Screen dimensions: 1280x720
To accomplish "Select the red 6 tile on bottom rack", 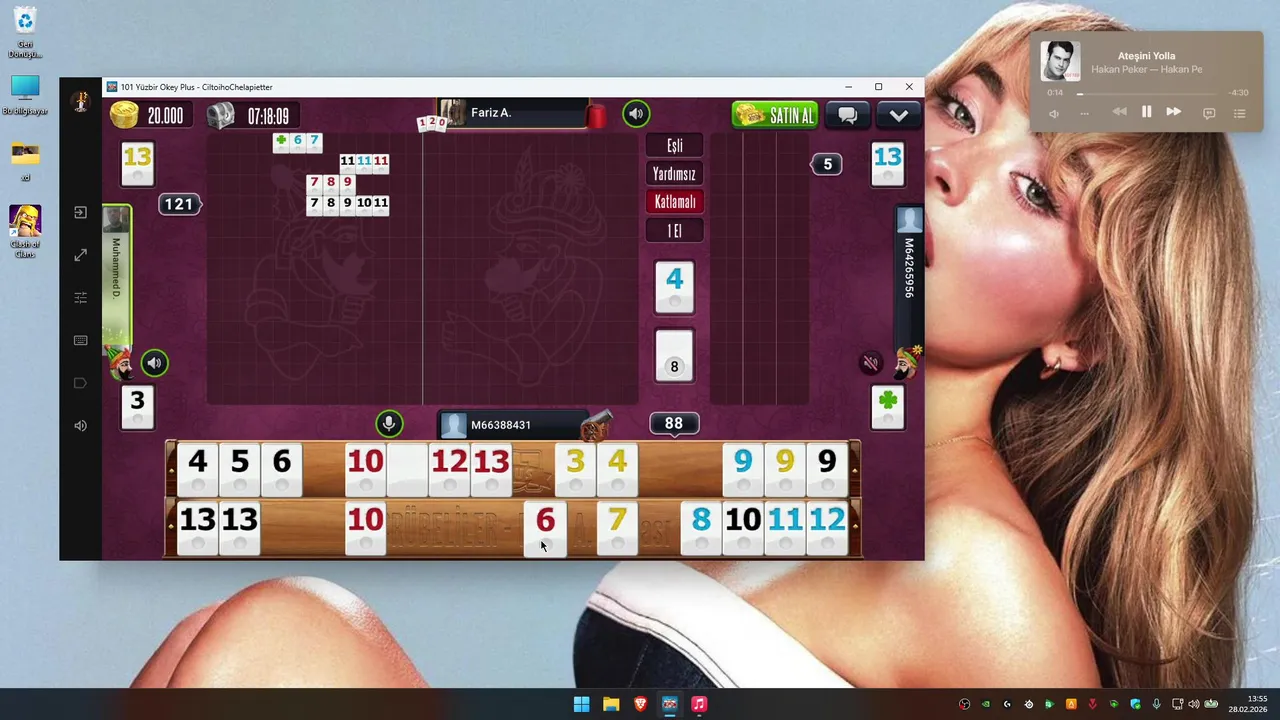I will click(x=545, y=528).
